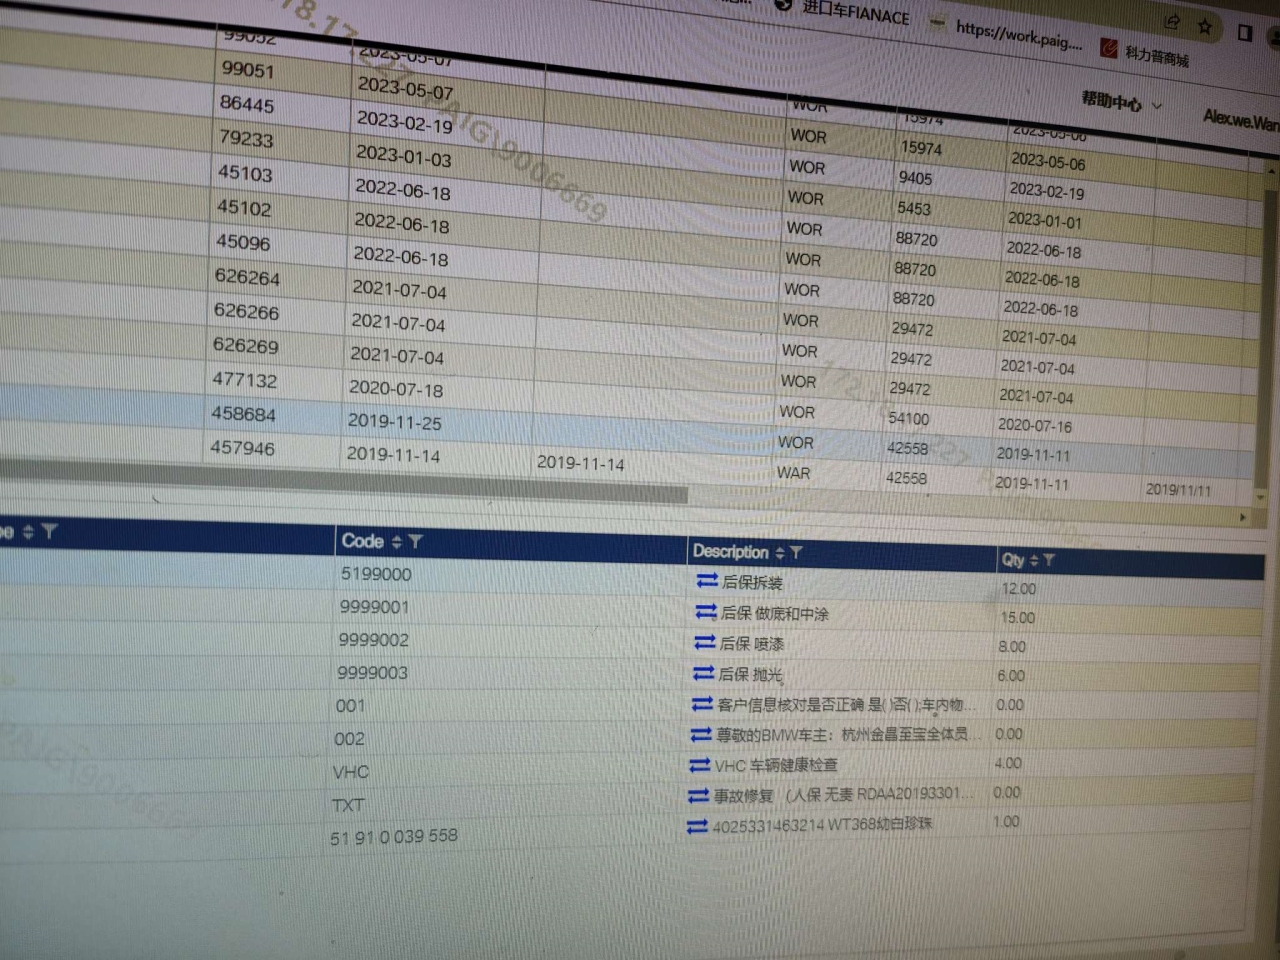The width and height of the screenshot is (1280, 960).
Task: Open the https://work.paig... bookmark
Action: (x=1007, y=32)
